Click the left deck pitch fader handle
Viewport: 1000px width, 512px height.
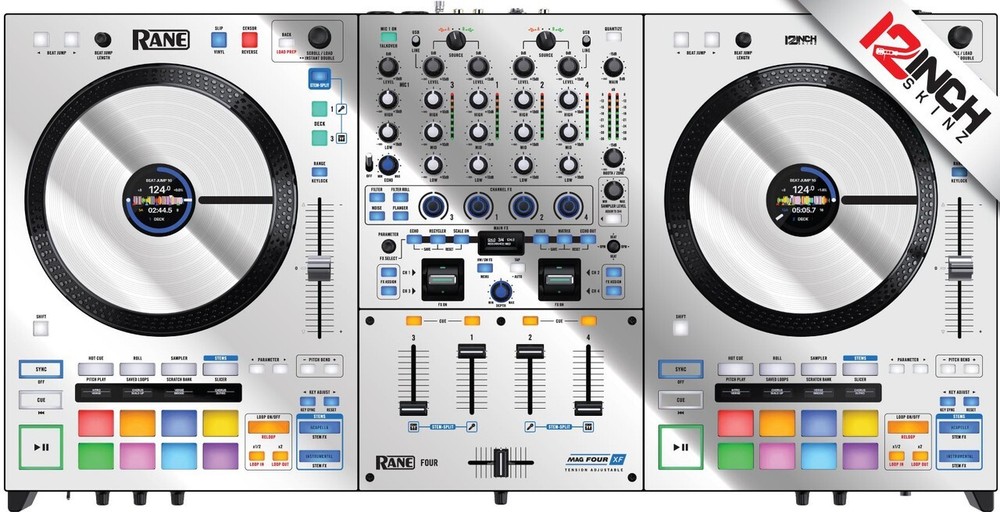pos(320,269)
